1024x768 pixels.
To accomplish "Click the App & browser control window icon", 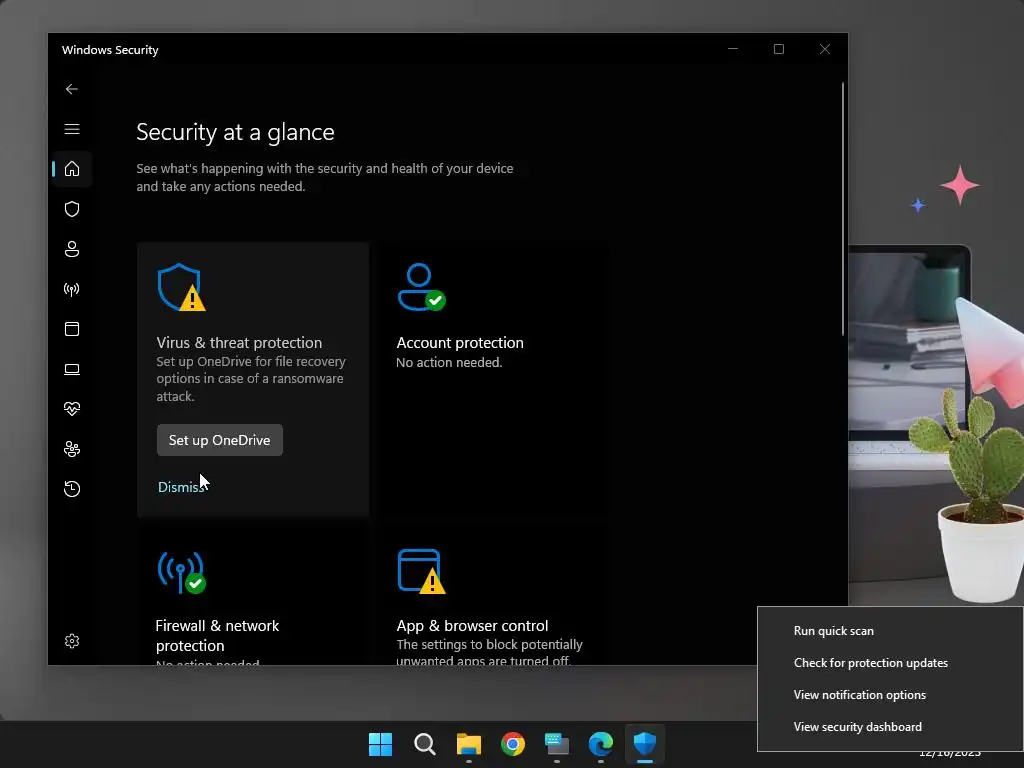I will [421, 572].
